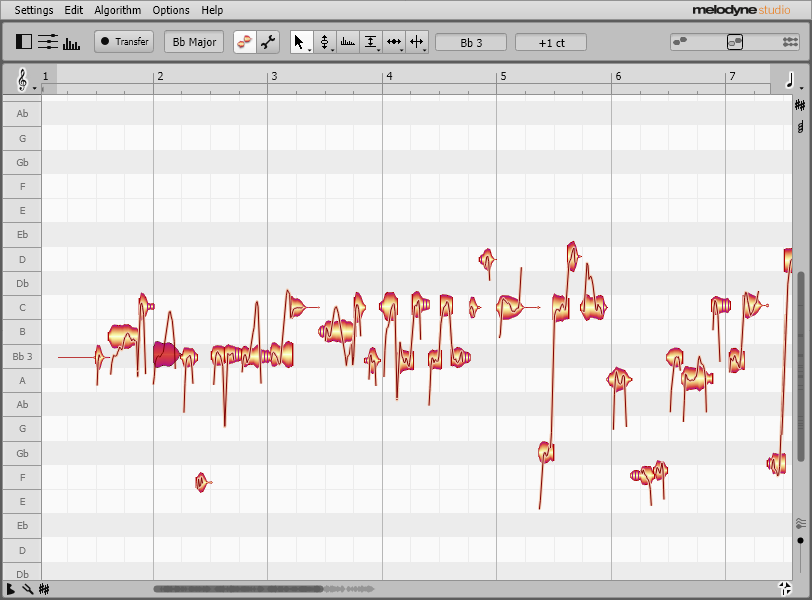Click the C key in pitch ruler
Viewport: 812px width, 600px height.
pos(22,308)
